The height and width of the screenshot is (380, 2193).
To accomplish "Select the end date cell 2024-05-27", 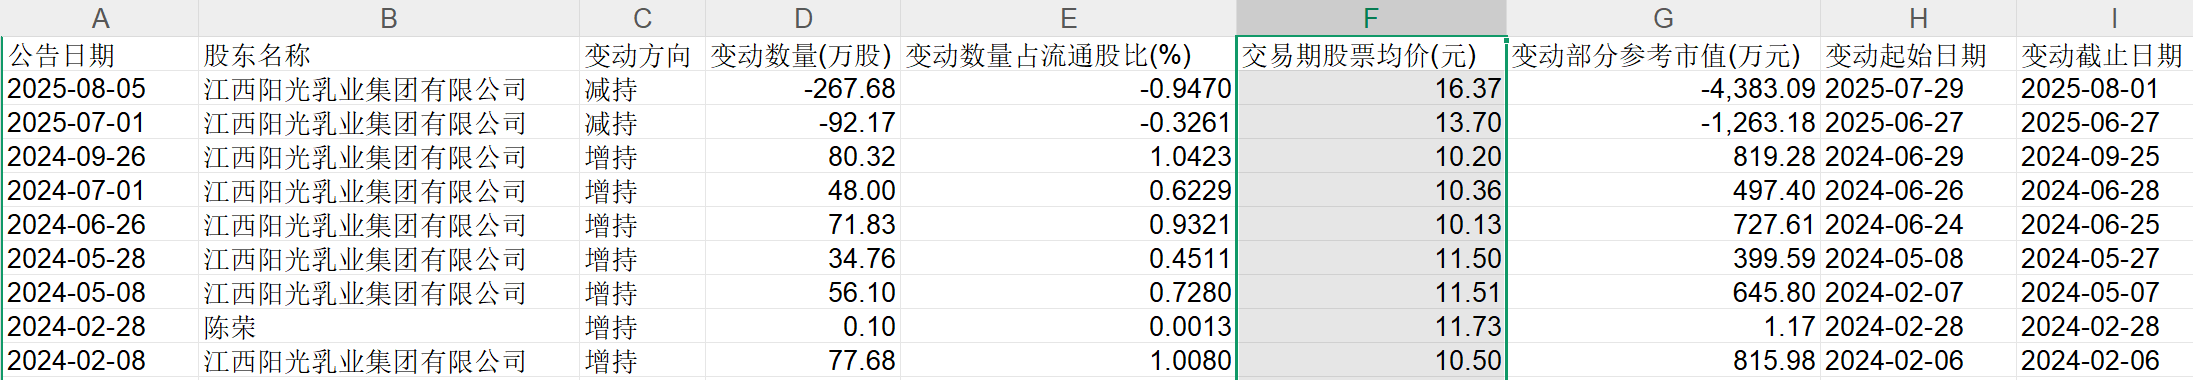I will click(2105, 259).
